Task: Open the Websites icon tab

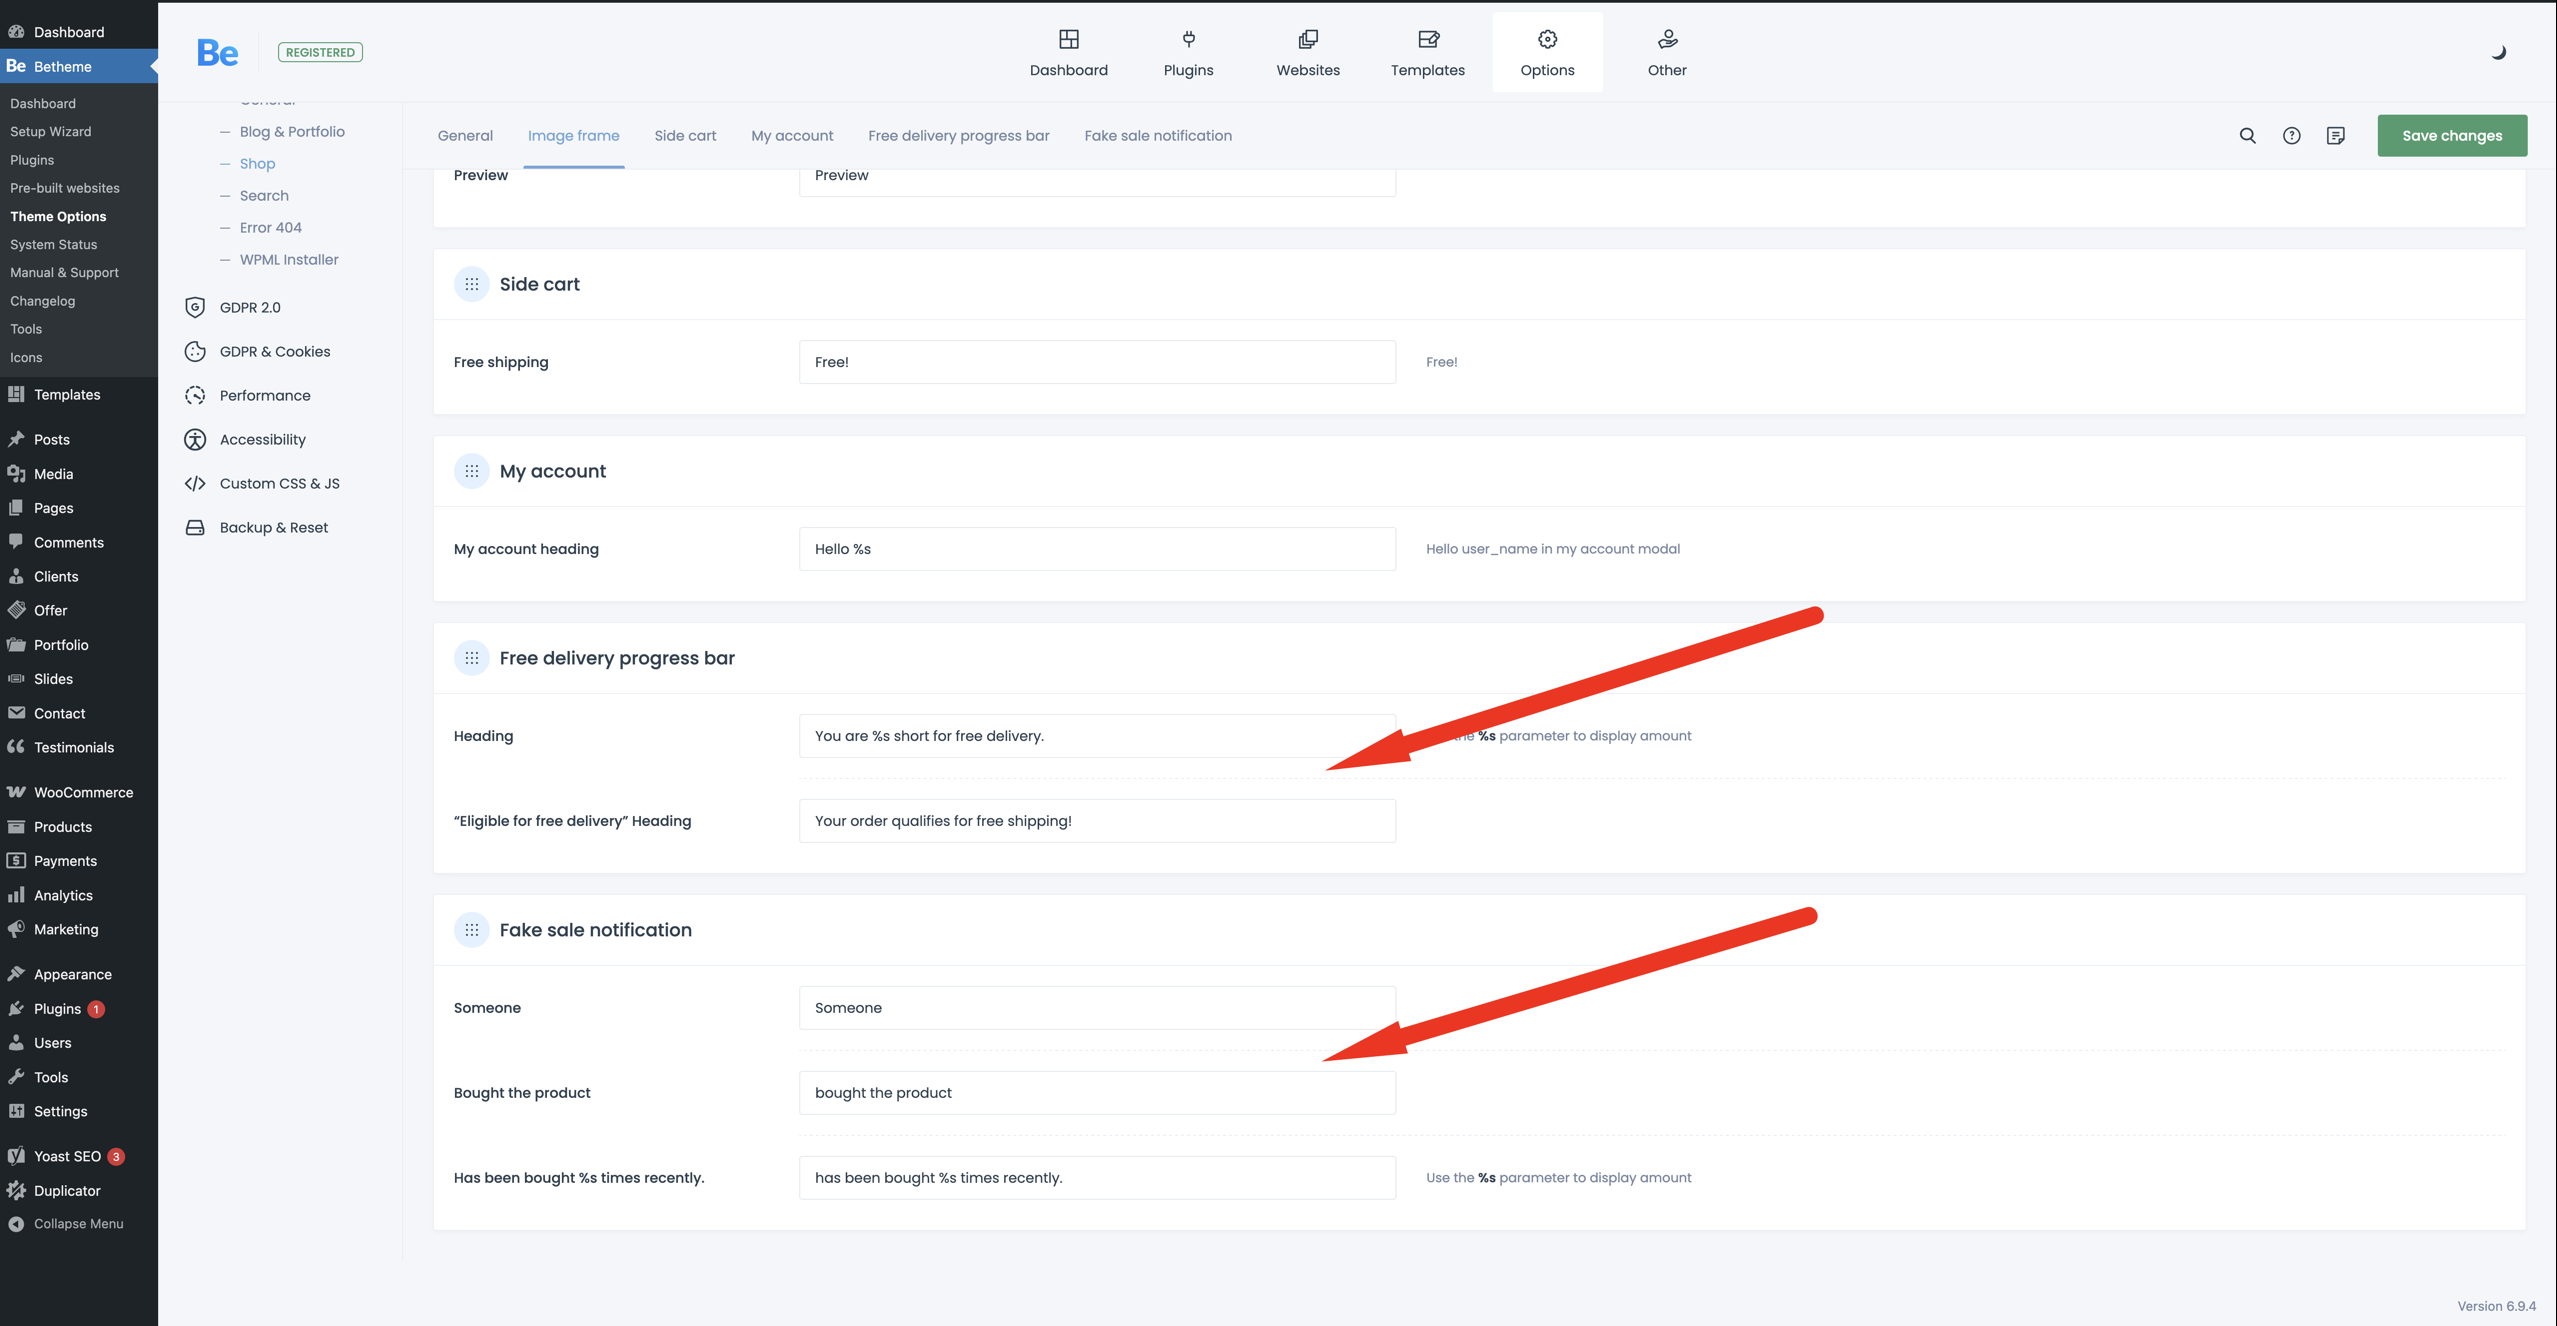Action: coord(1307,52)
